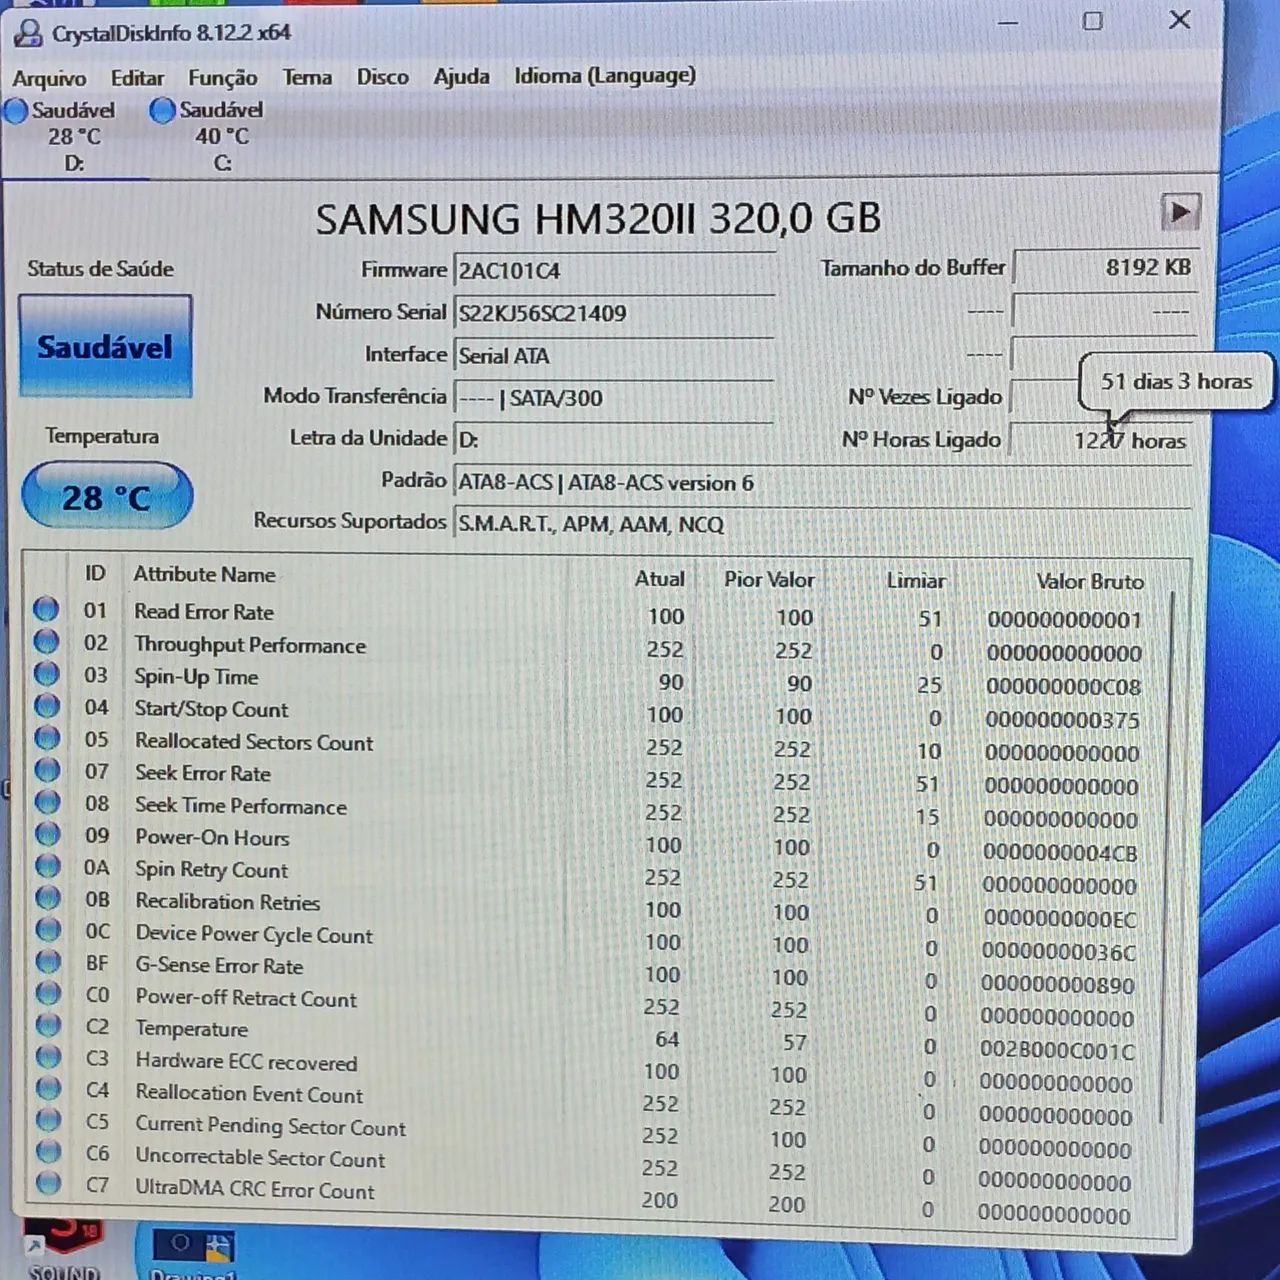Click status icon of G-Sense Error Rate row

pyautogui.click(x=48, y=961)
